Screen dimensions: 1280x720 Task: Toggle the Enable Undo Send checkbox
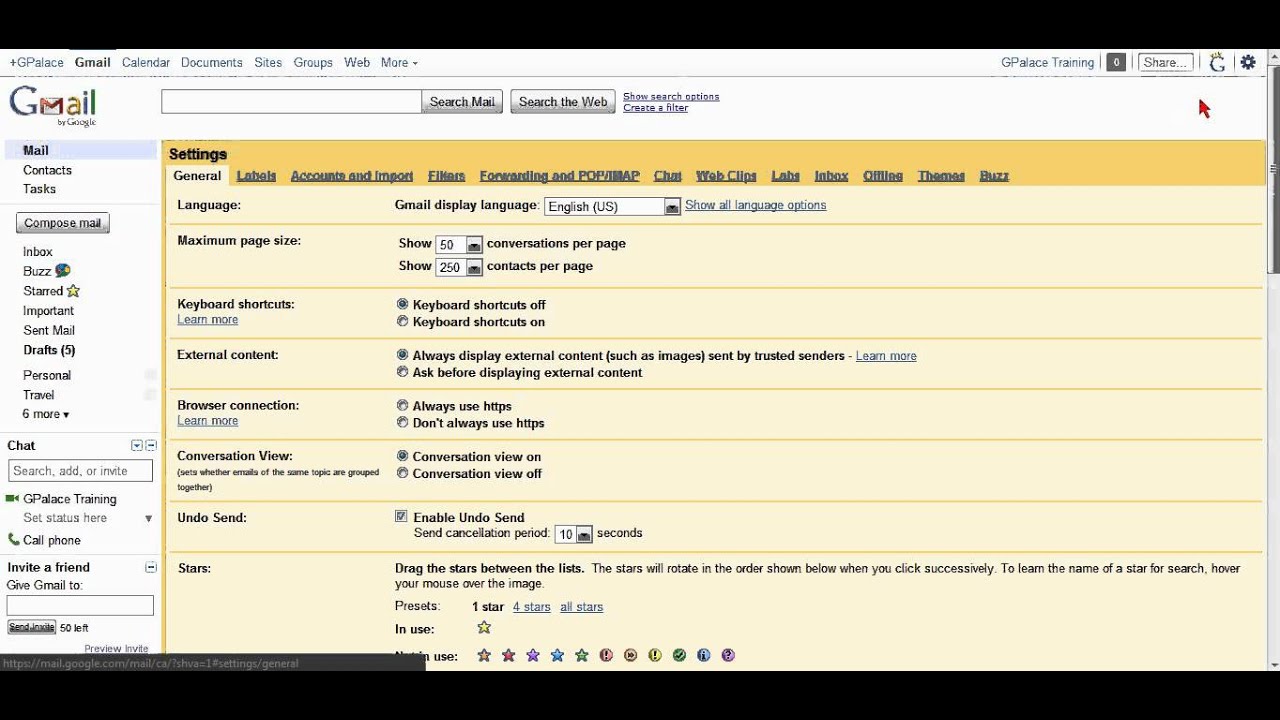pyautogui.click(x=401, y=517)
